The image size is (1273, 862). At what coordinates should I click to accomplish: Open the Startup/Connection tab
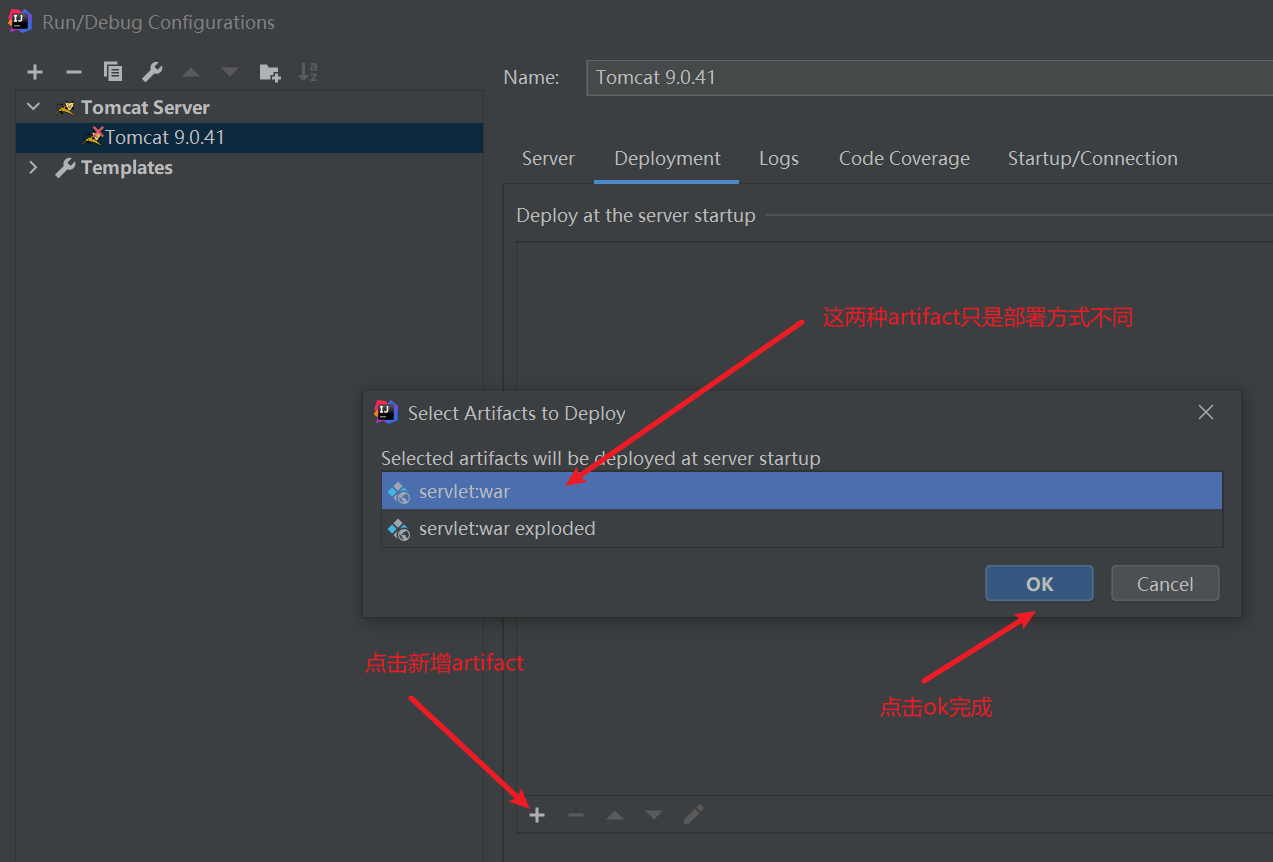(x=1092, y=158)
